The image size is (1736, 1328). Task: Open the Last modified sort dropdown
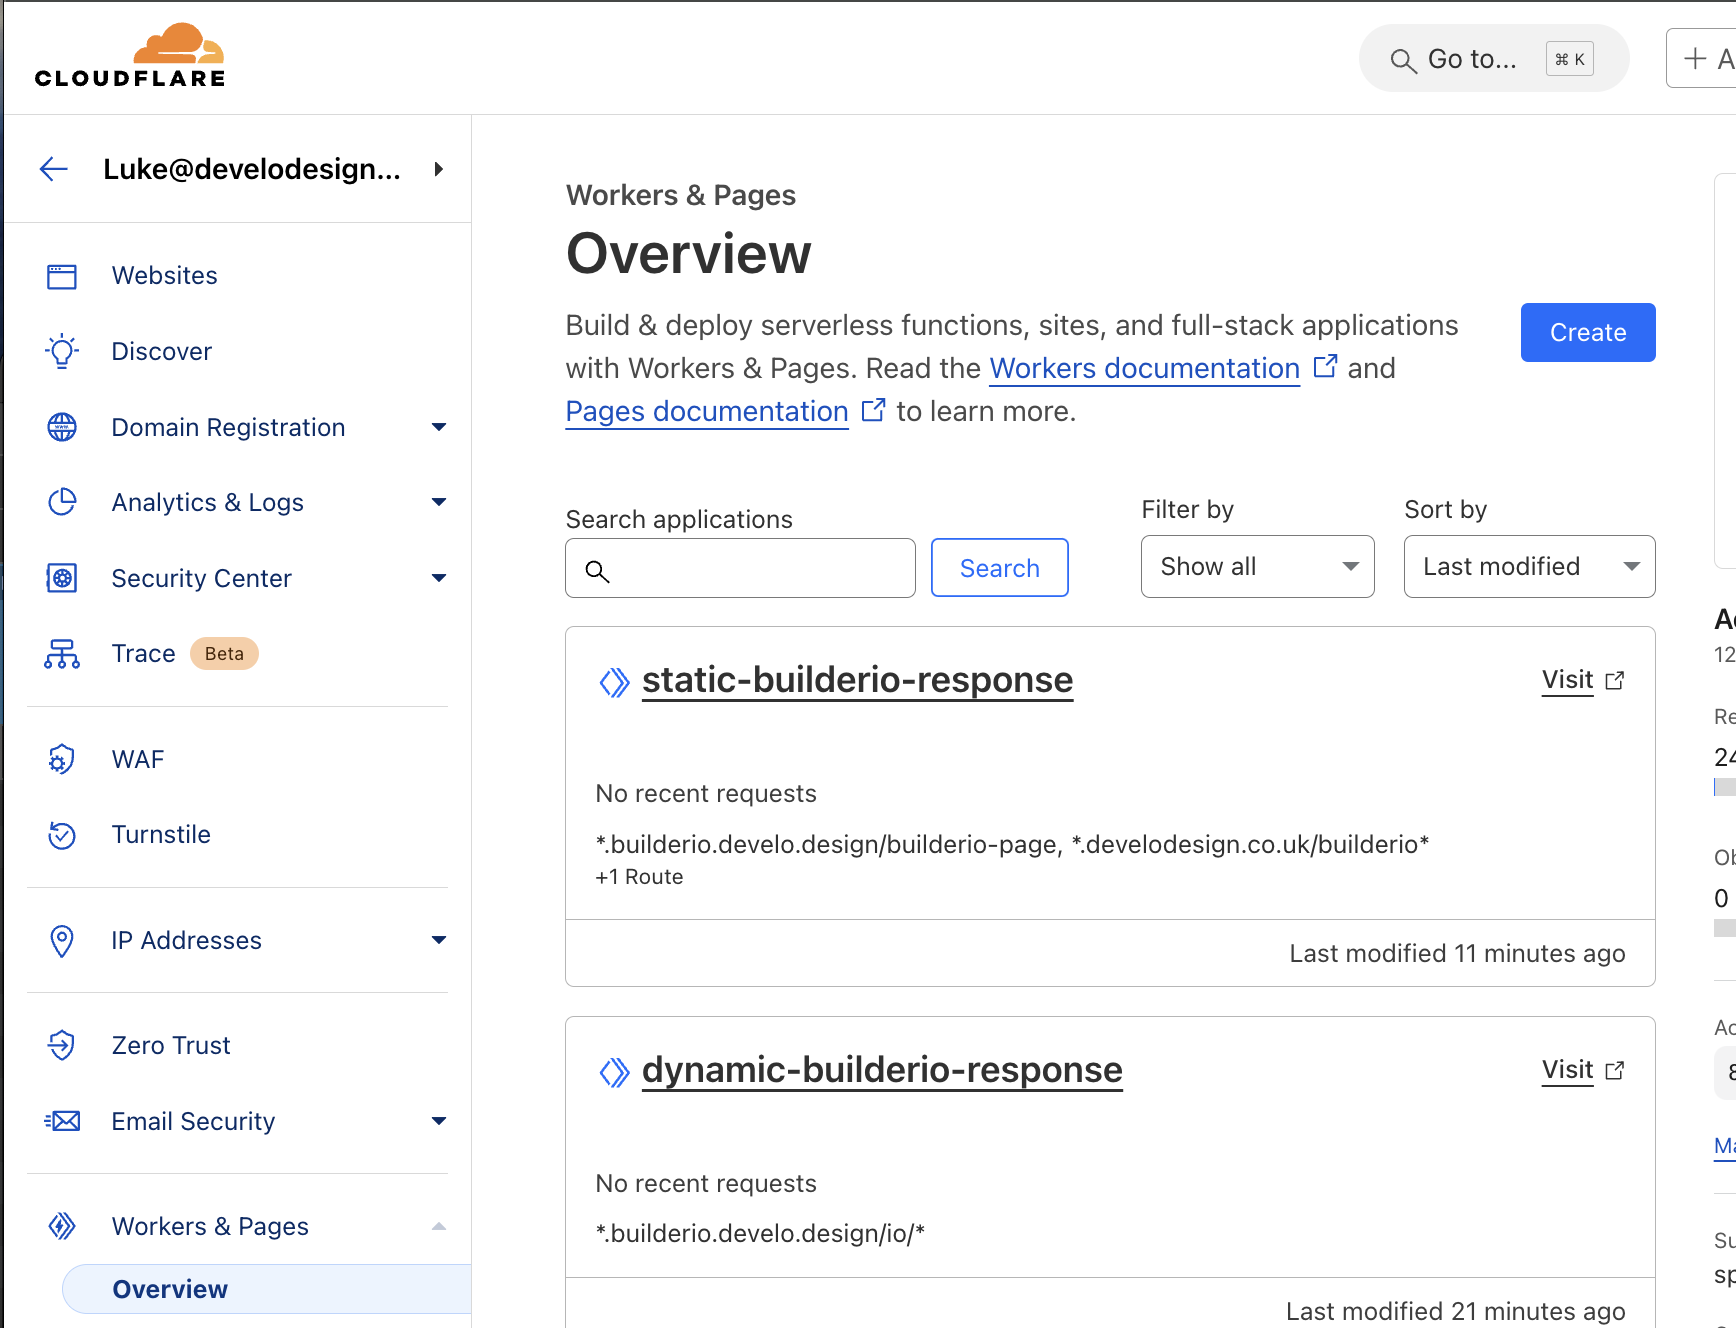tap(1528, 567)
